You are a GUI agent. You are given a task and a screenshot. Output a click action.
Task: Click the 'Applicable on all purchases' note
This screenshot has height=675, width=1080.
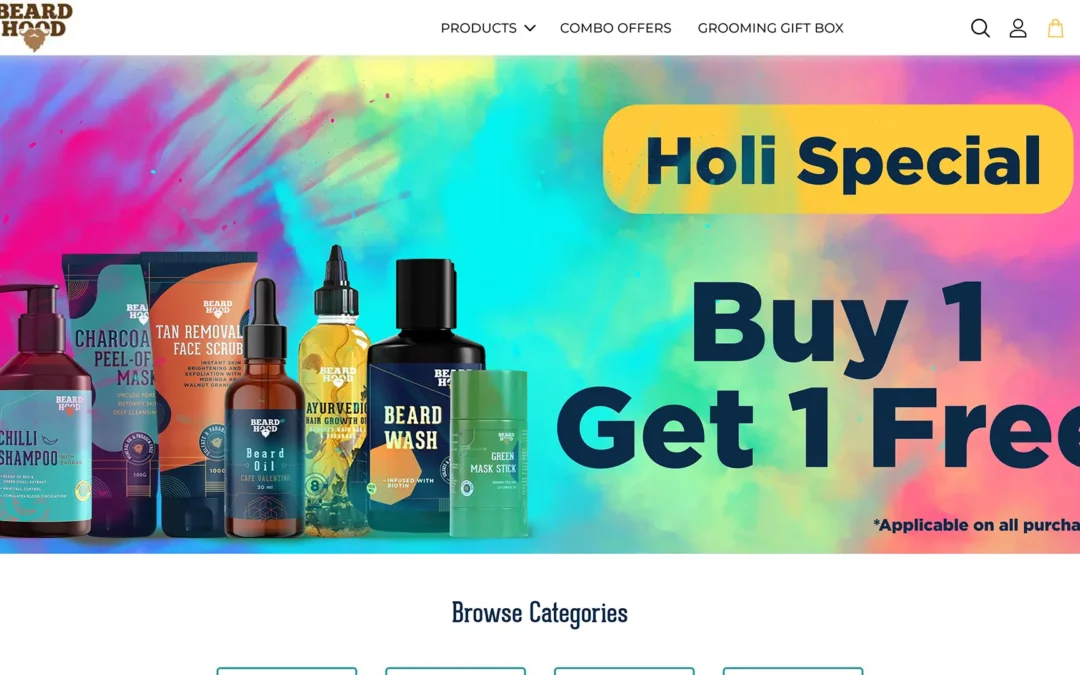coord(977,525)
